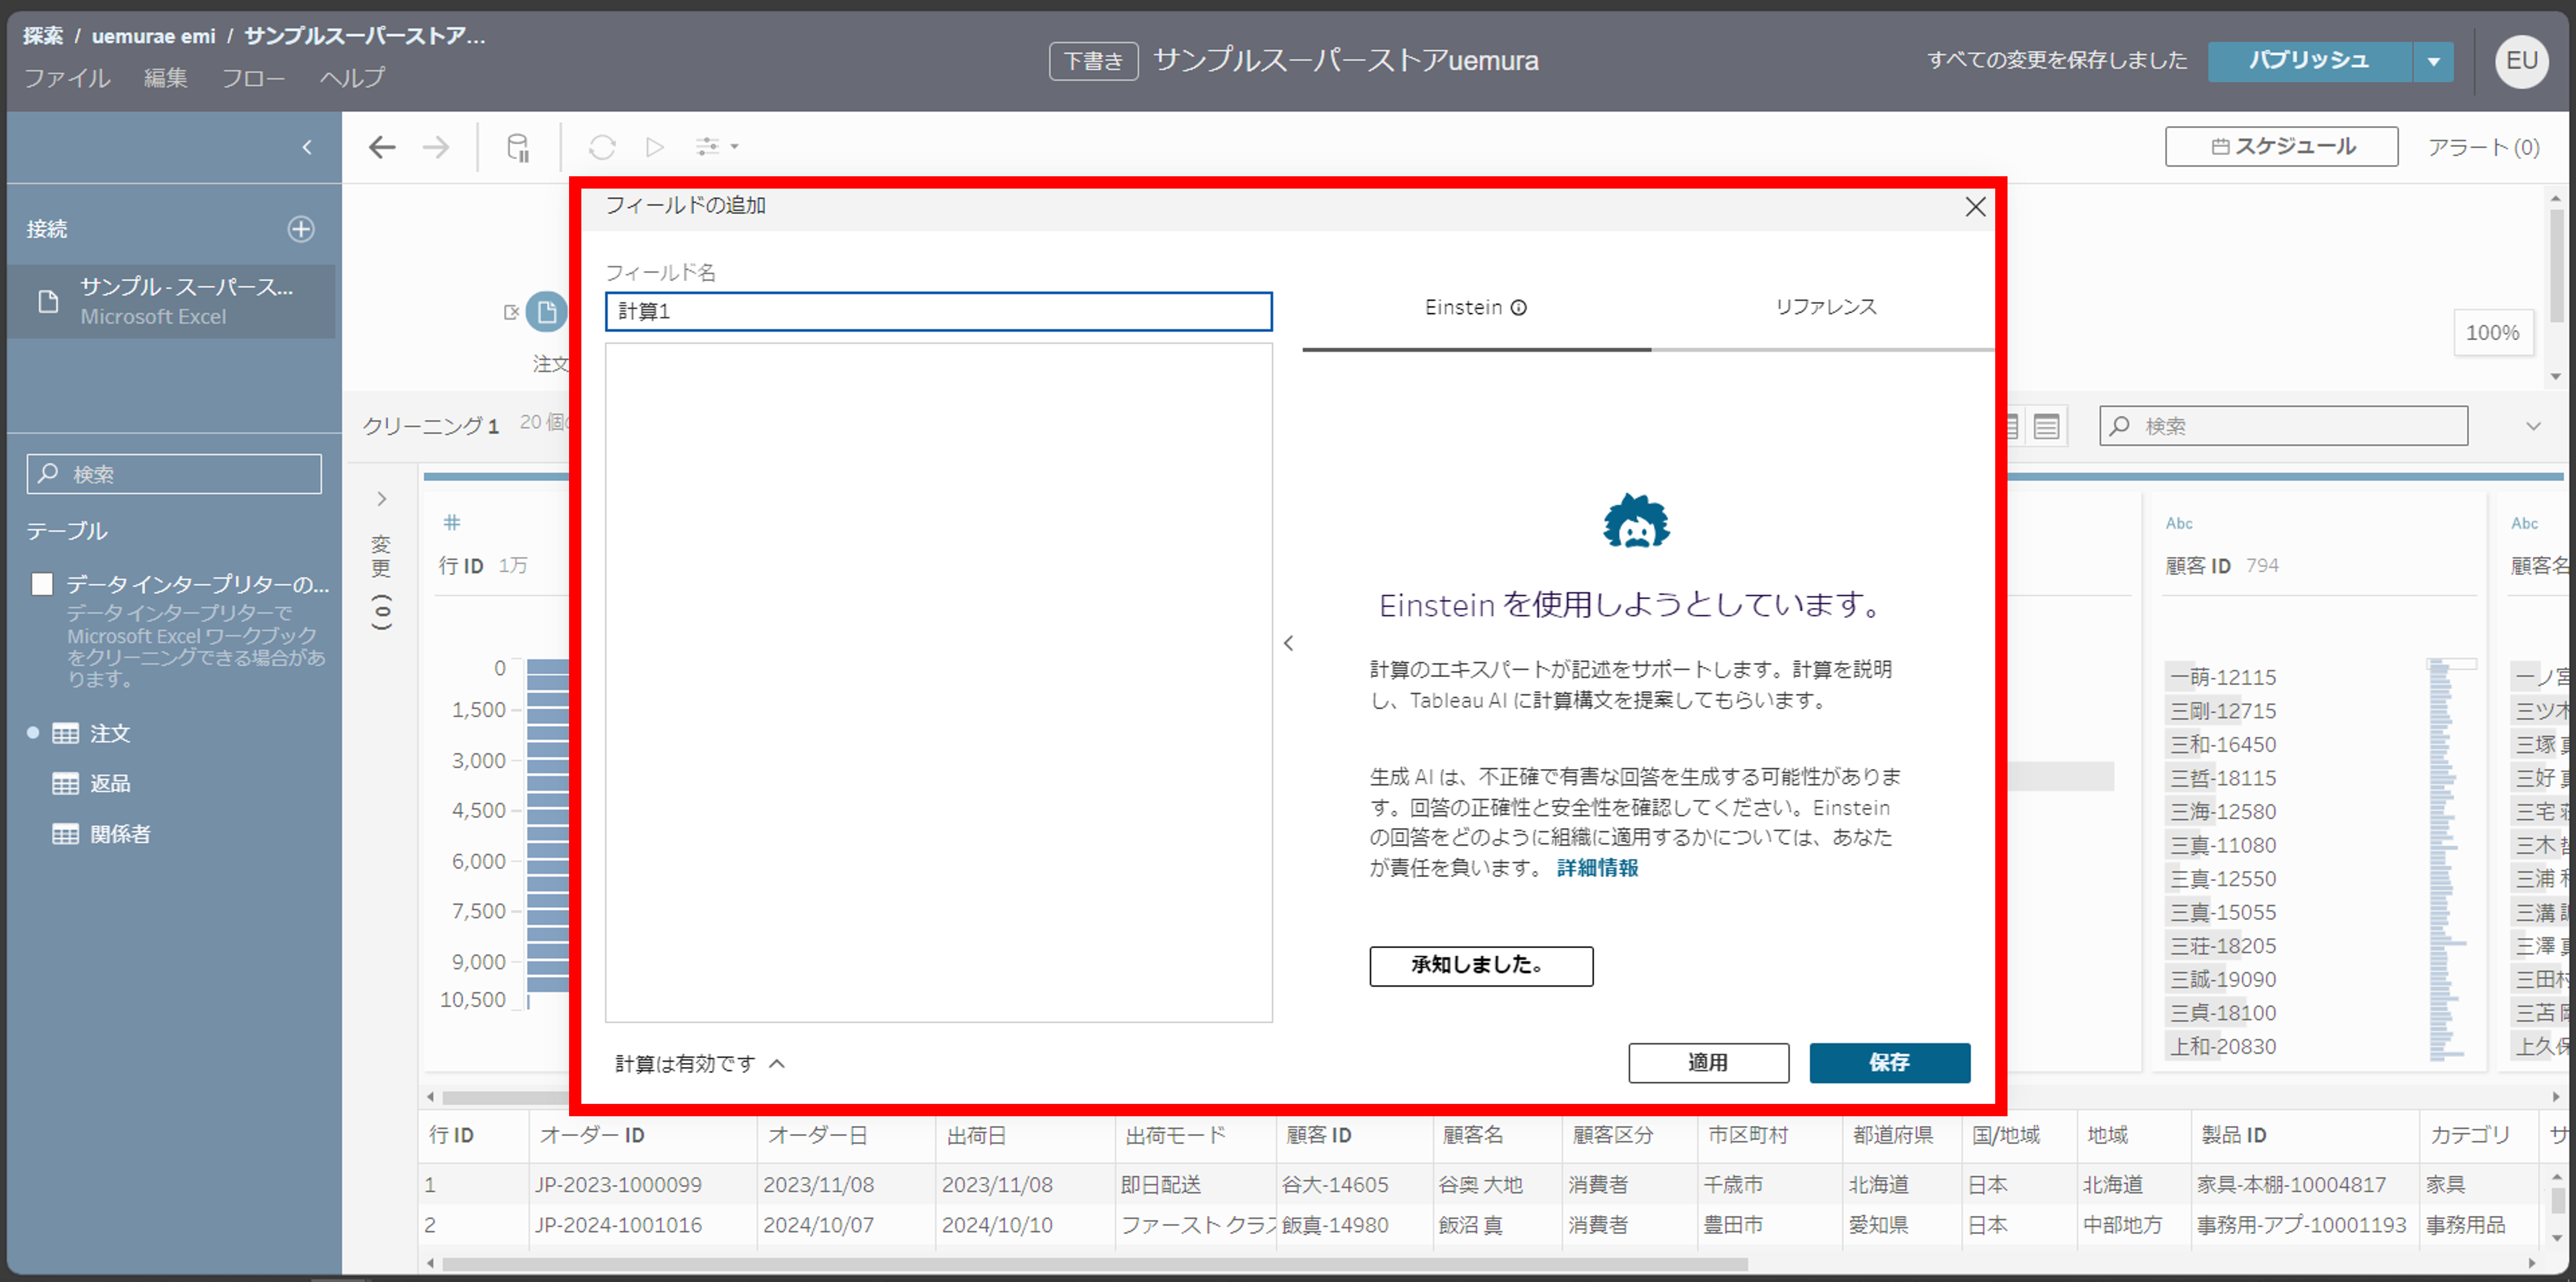The width and height of the screenshot is (2576, 1282).
Task: Click inside the calculation editor area
Action: tap(938, 683)
